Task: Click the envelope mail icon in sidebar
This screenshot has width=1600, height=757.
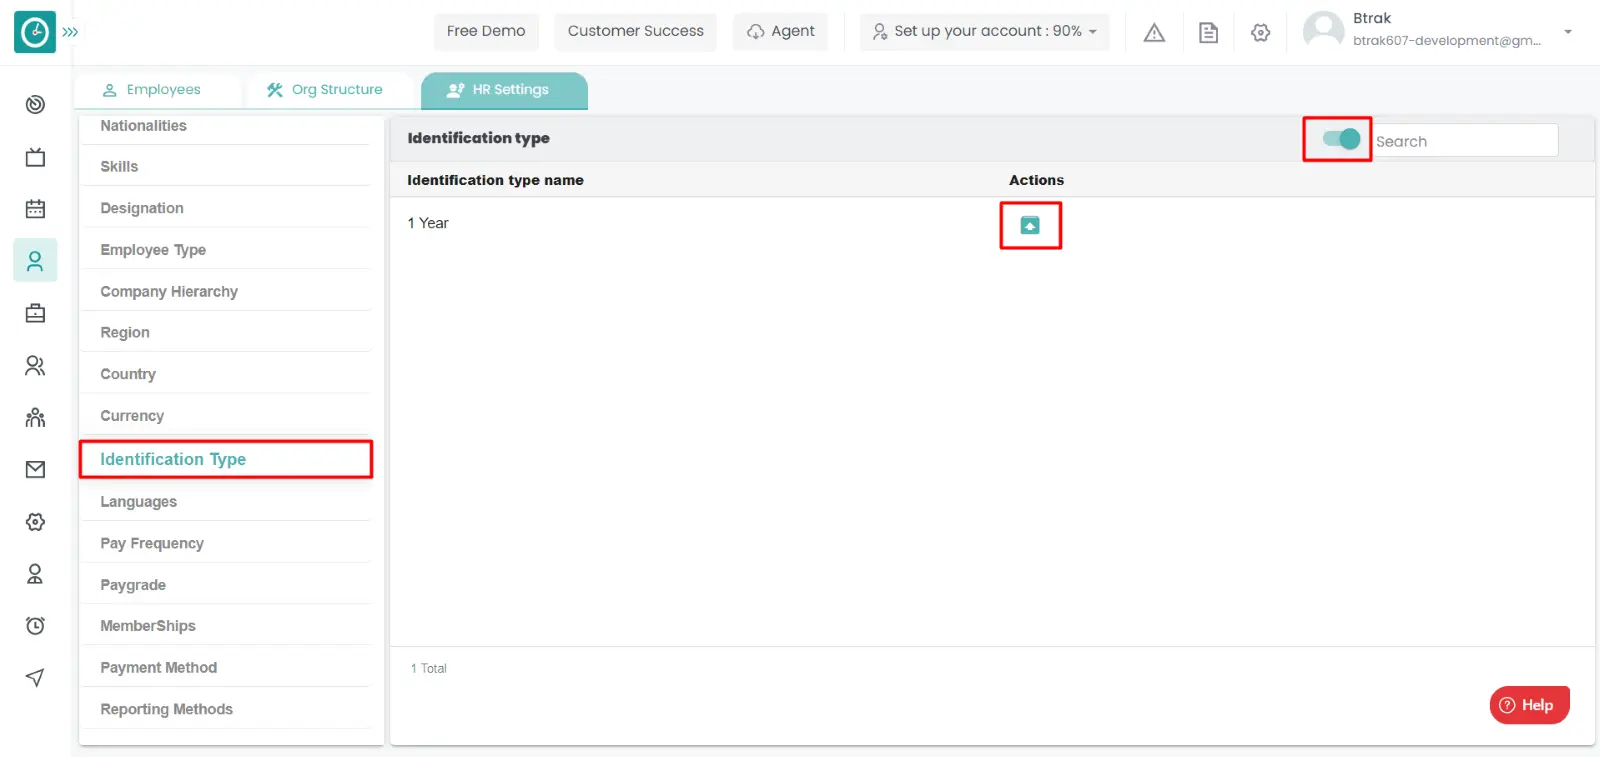Action: [35, 469]
